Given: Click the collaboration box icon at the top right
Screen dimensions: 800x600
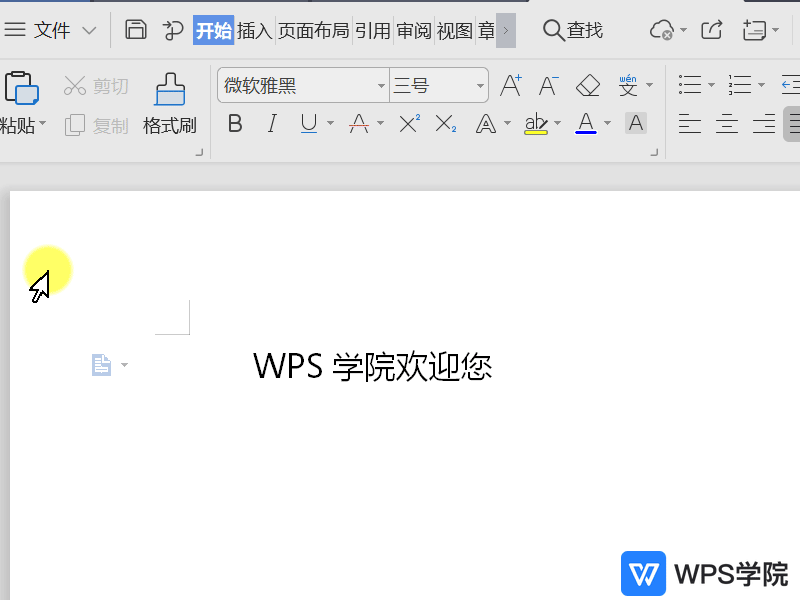Looking at the screenshot, I should point(755,30).
